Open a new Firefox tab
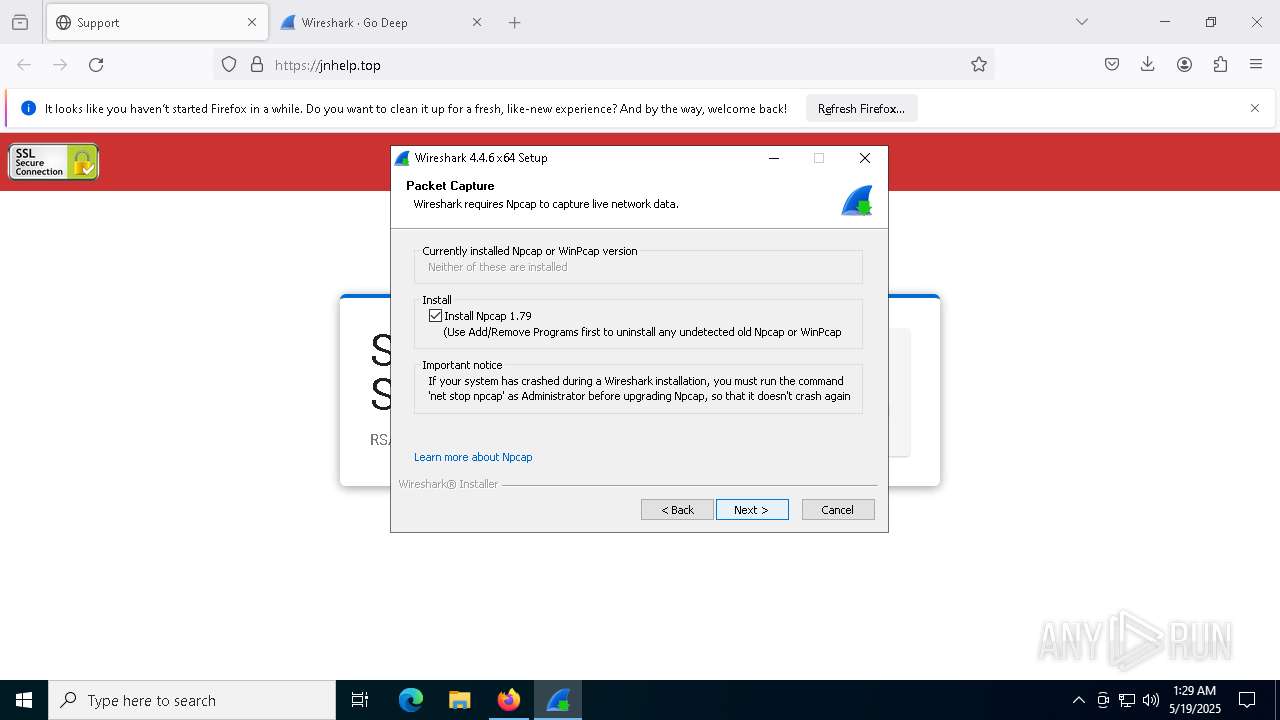Image resolution: width=1280 pixels, height=720 pixels. tap(515, 22)
